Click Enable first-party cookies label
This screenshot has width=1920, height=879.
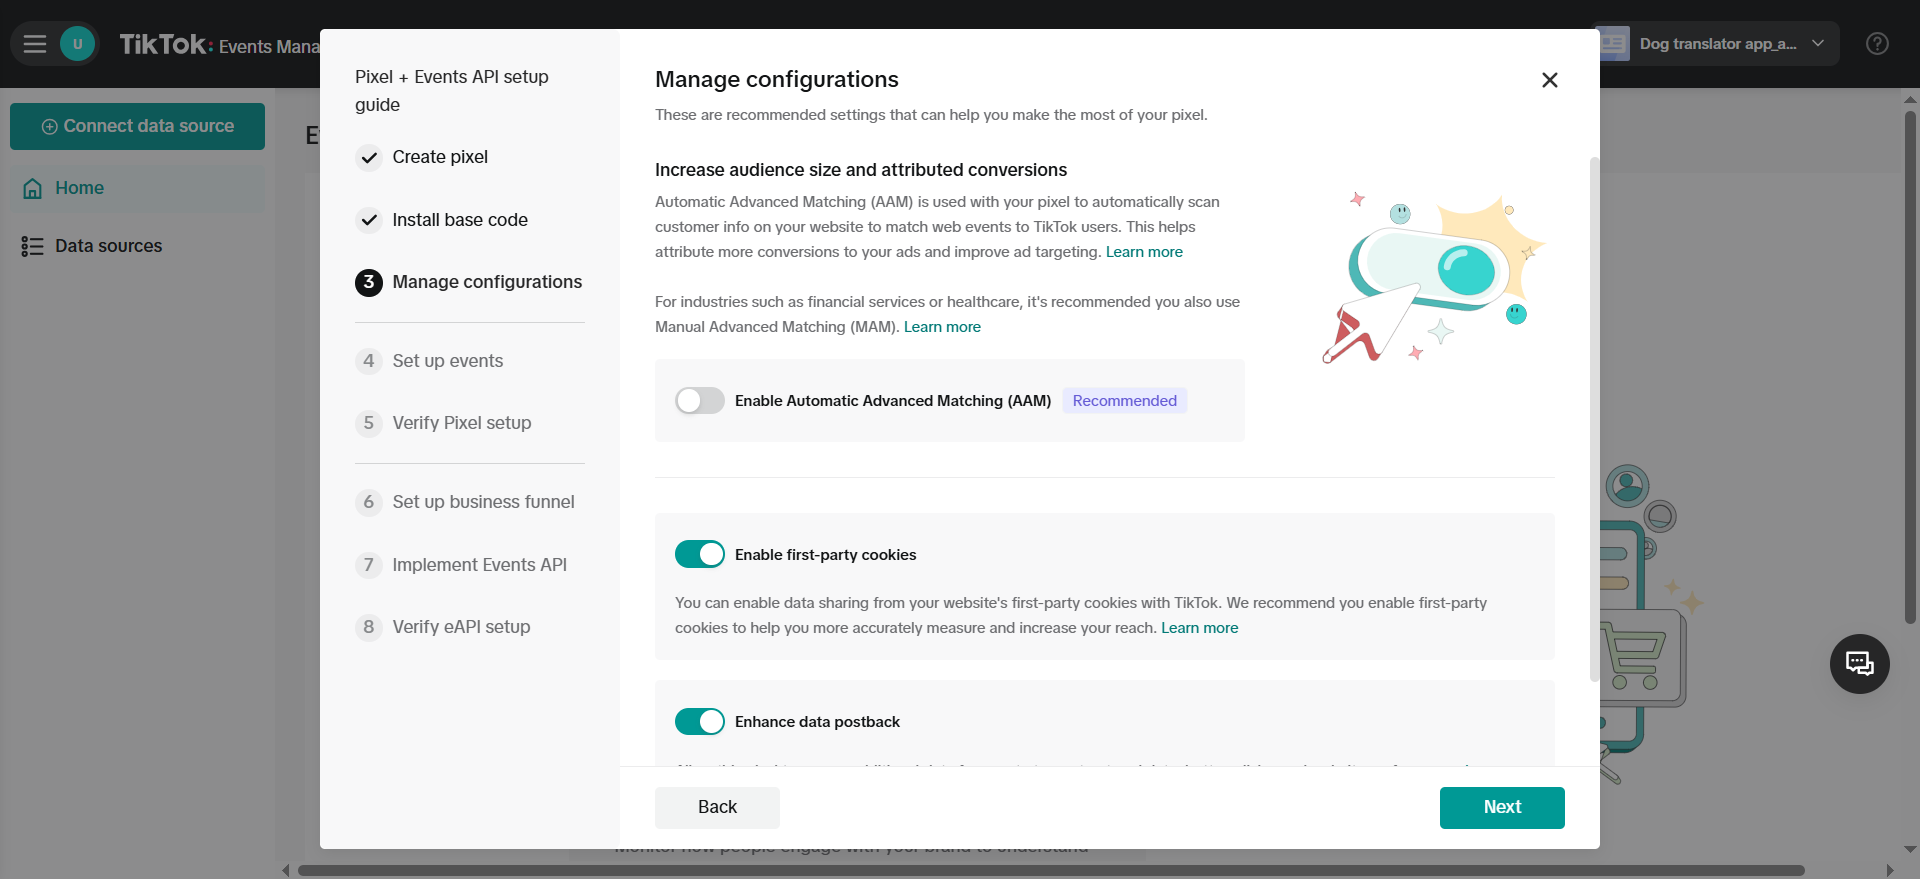[x=826, y=555]
